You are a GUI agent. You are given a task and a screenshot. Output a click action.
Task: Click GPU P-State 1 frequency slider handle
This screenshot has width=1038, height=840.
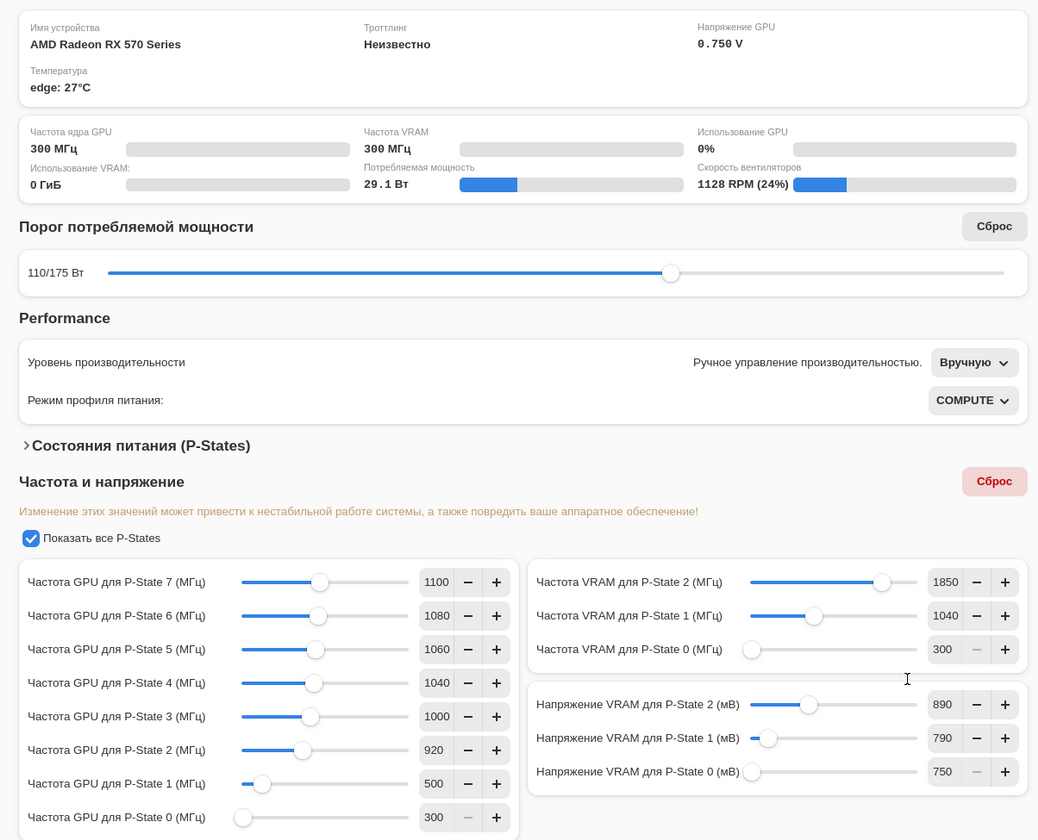click(x=262, y=784)
